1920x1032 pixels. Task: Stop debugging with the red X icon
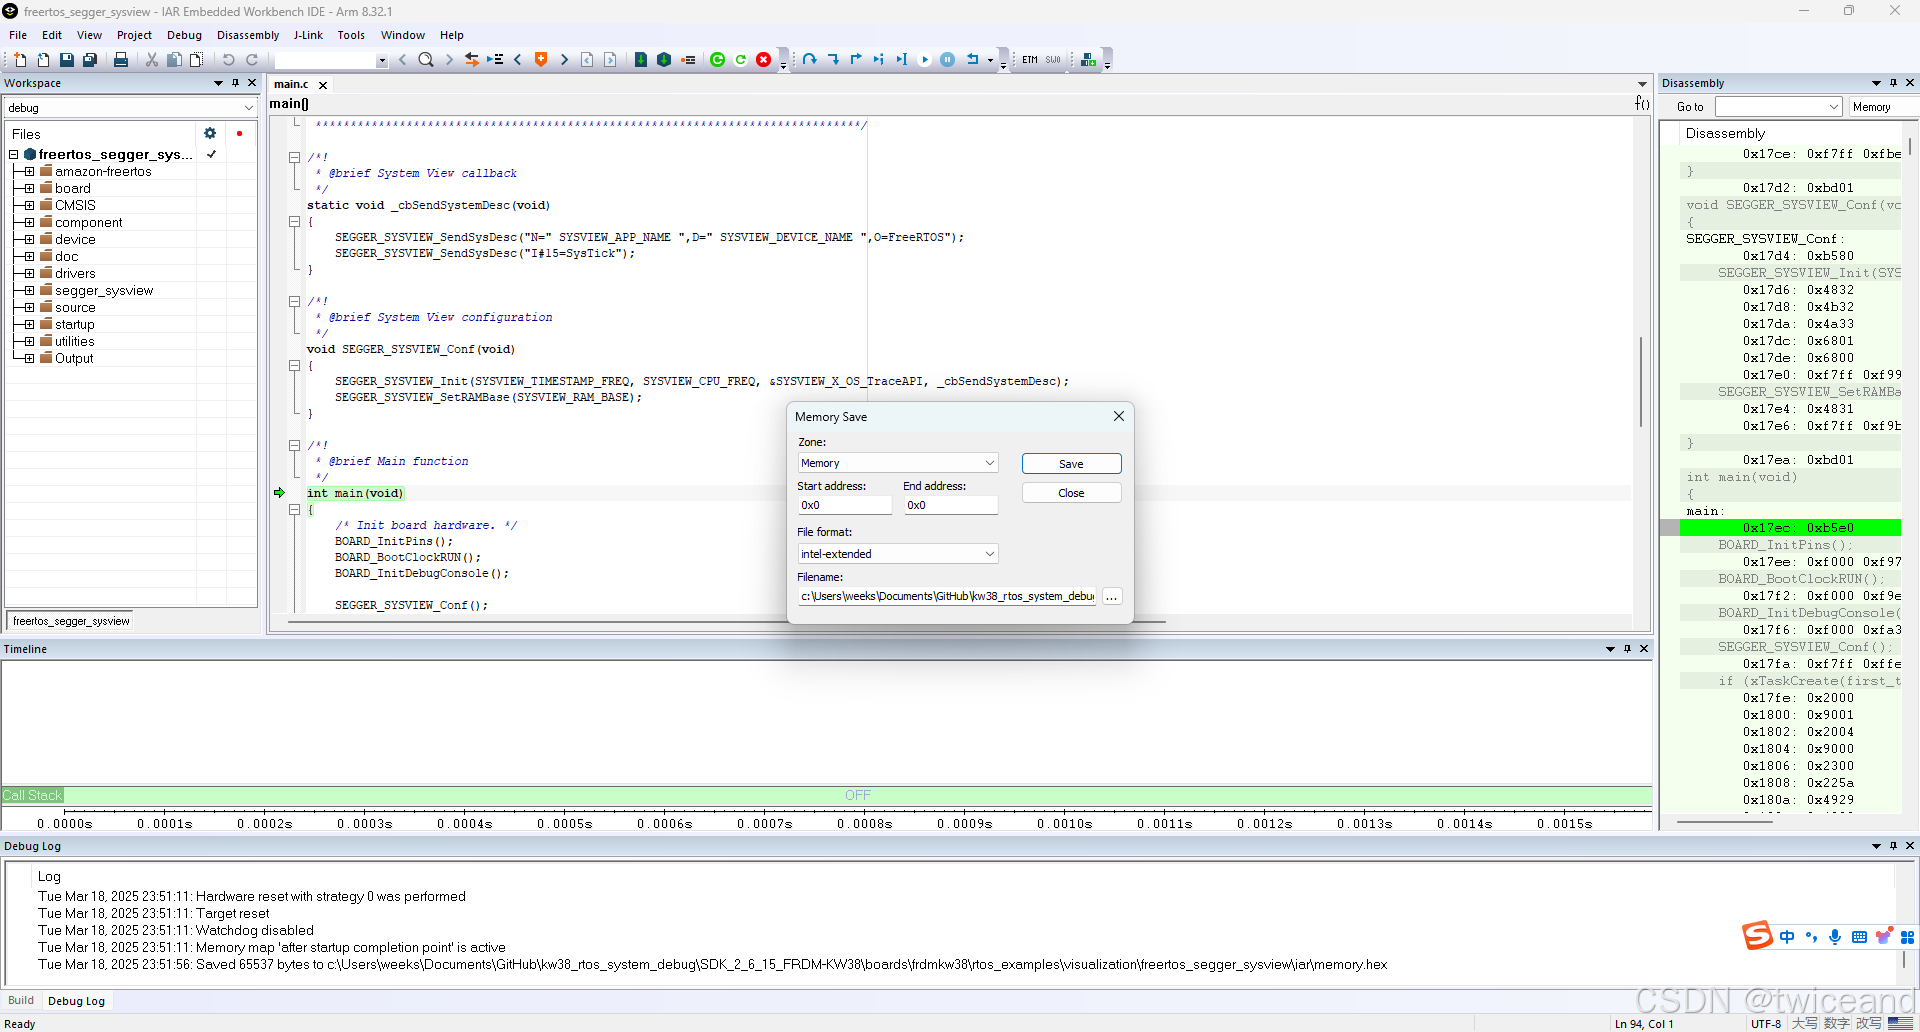tap(764, 60)
